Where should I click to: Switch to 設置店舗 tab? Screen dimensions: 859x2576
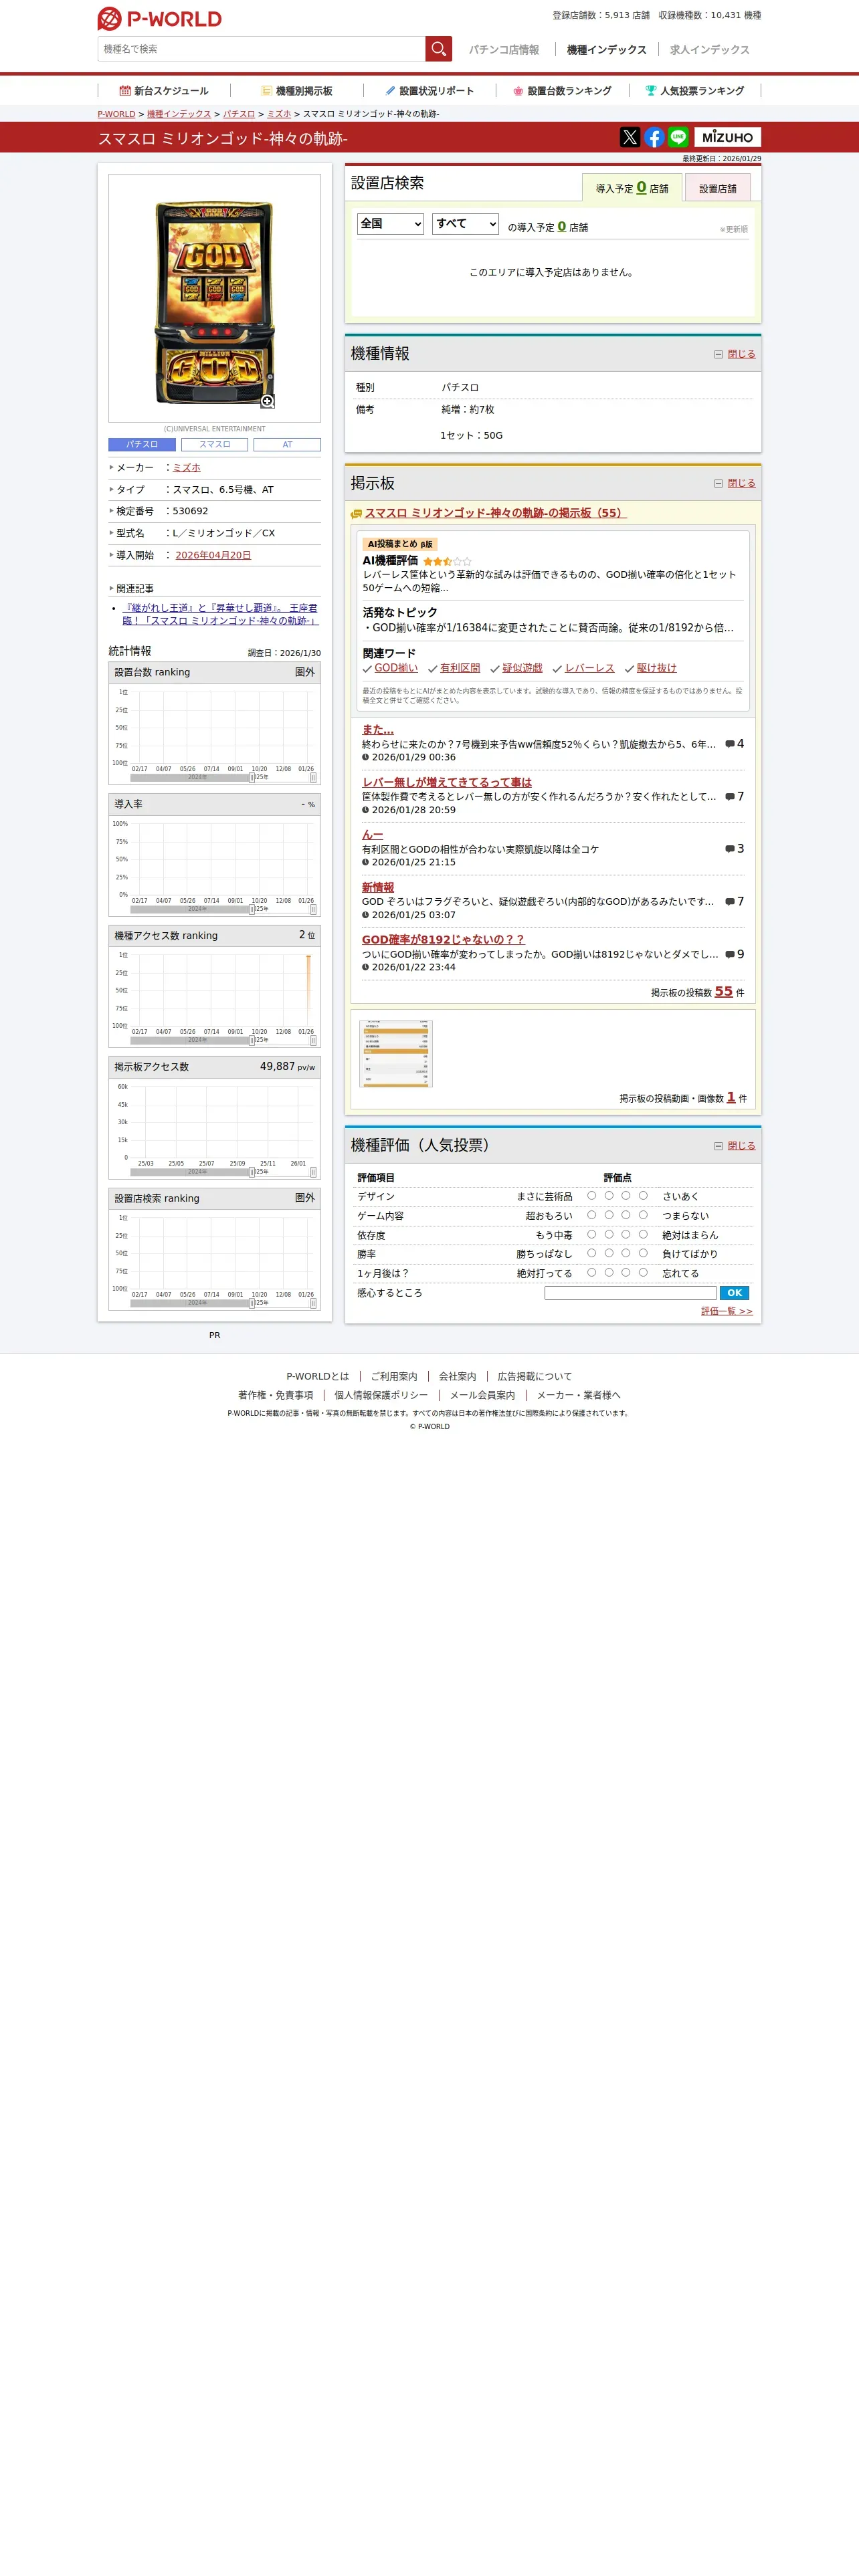(717, 187)
